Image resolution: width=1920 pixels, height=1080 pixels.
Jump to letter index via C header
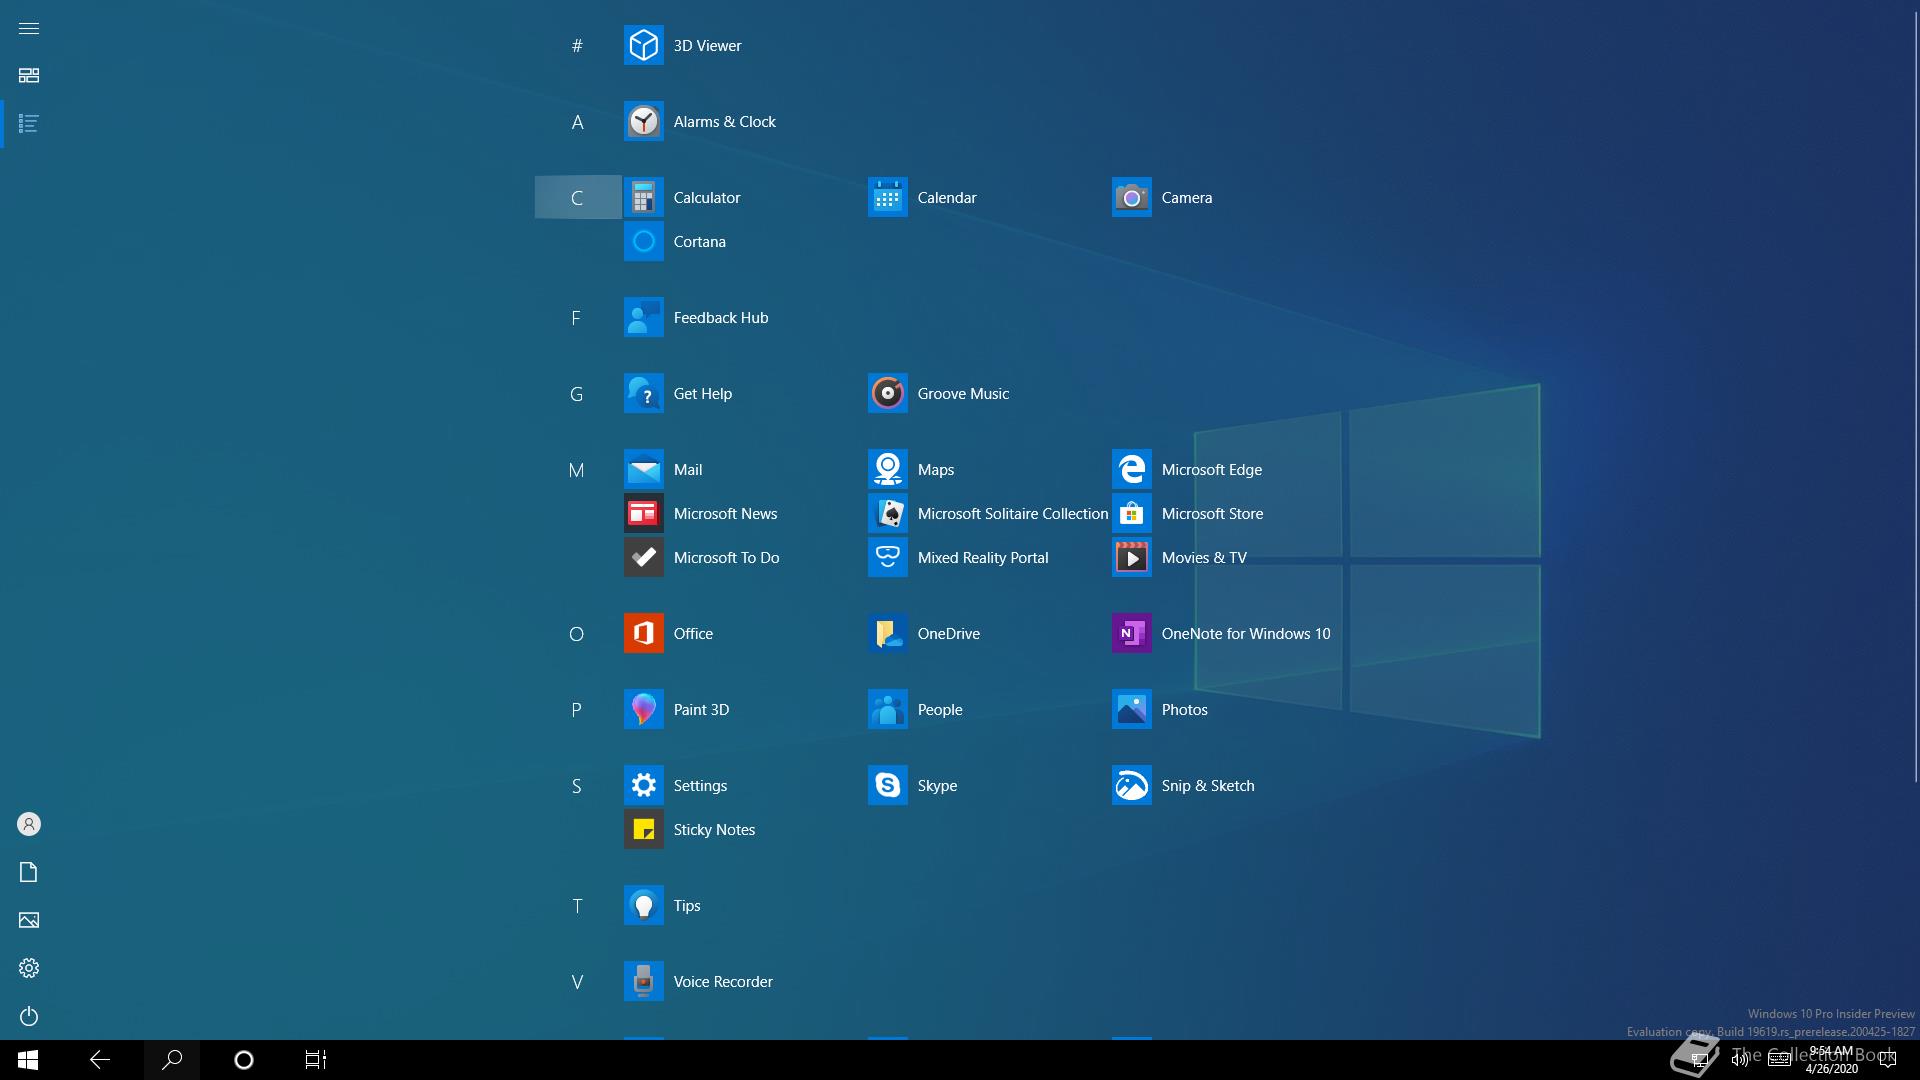(x=577, y=197)
